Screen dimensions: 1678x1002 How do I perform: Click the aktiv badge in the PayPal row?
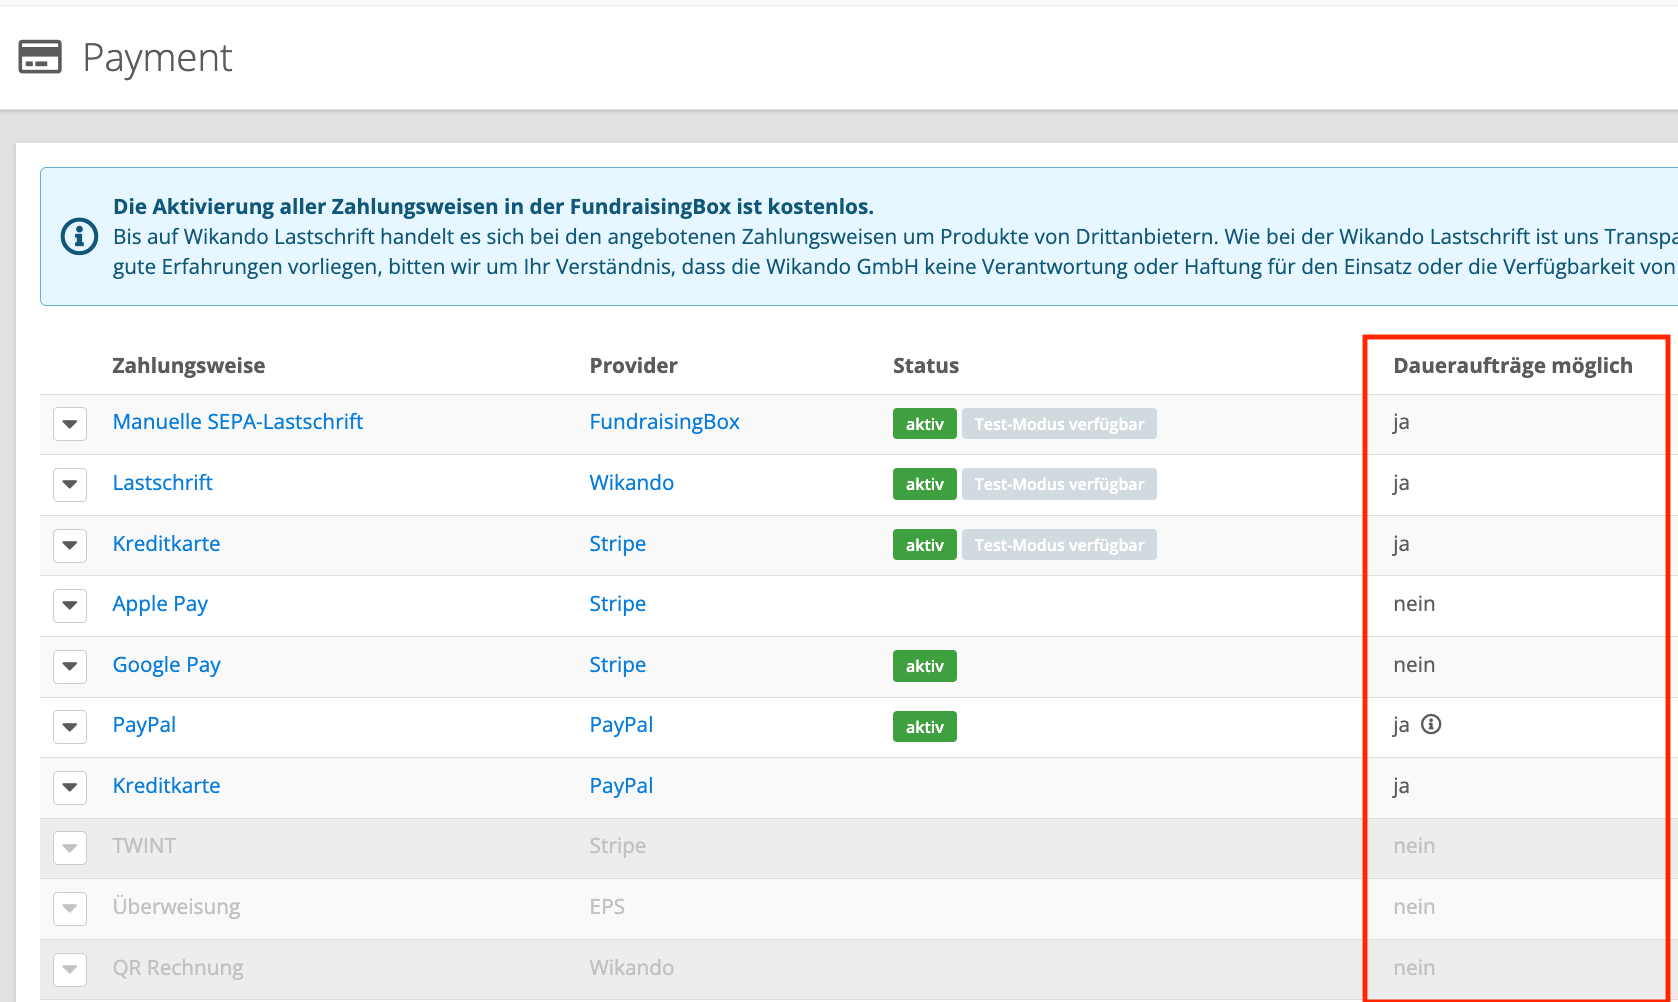925,727
